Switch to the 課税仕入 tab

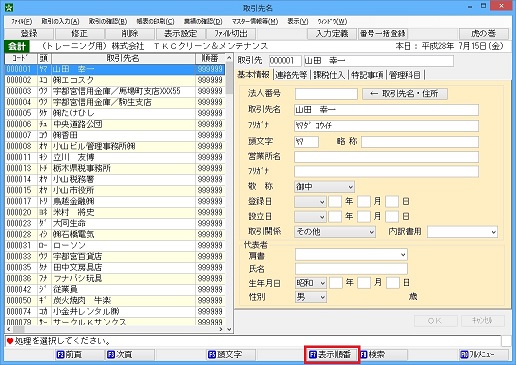point(329,75)
